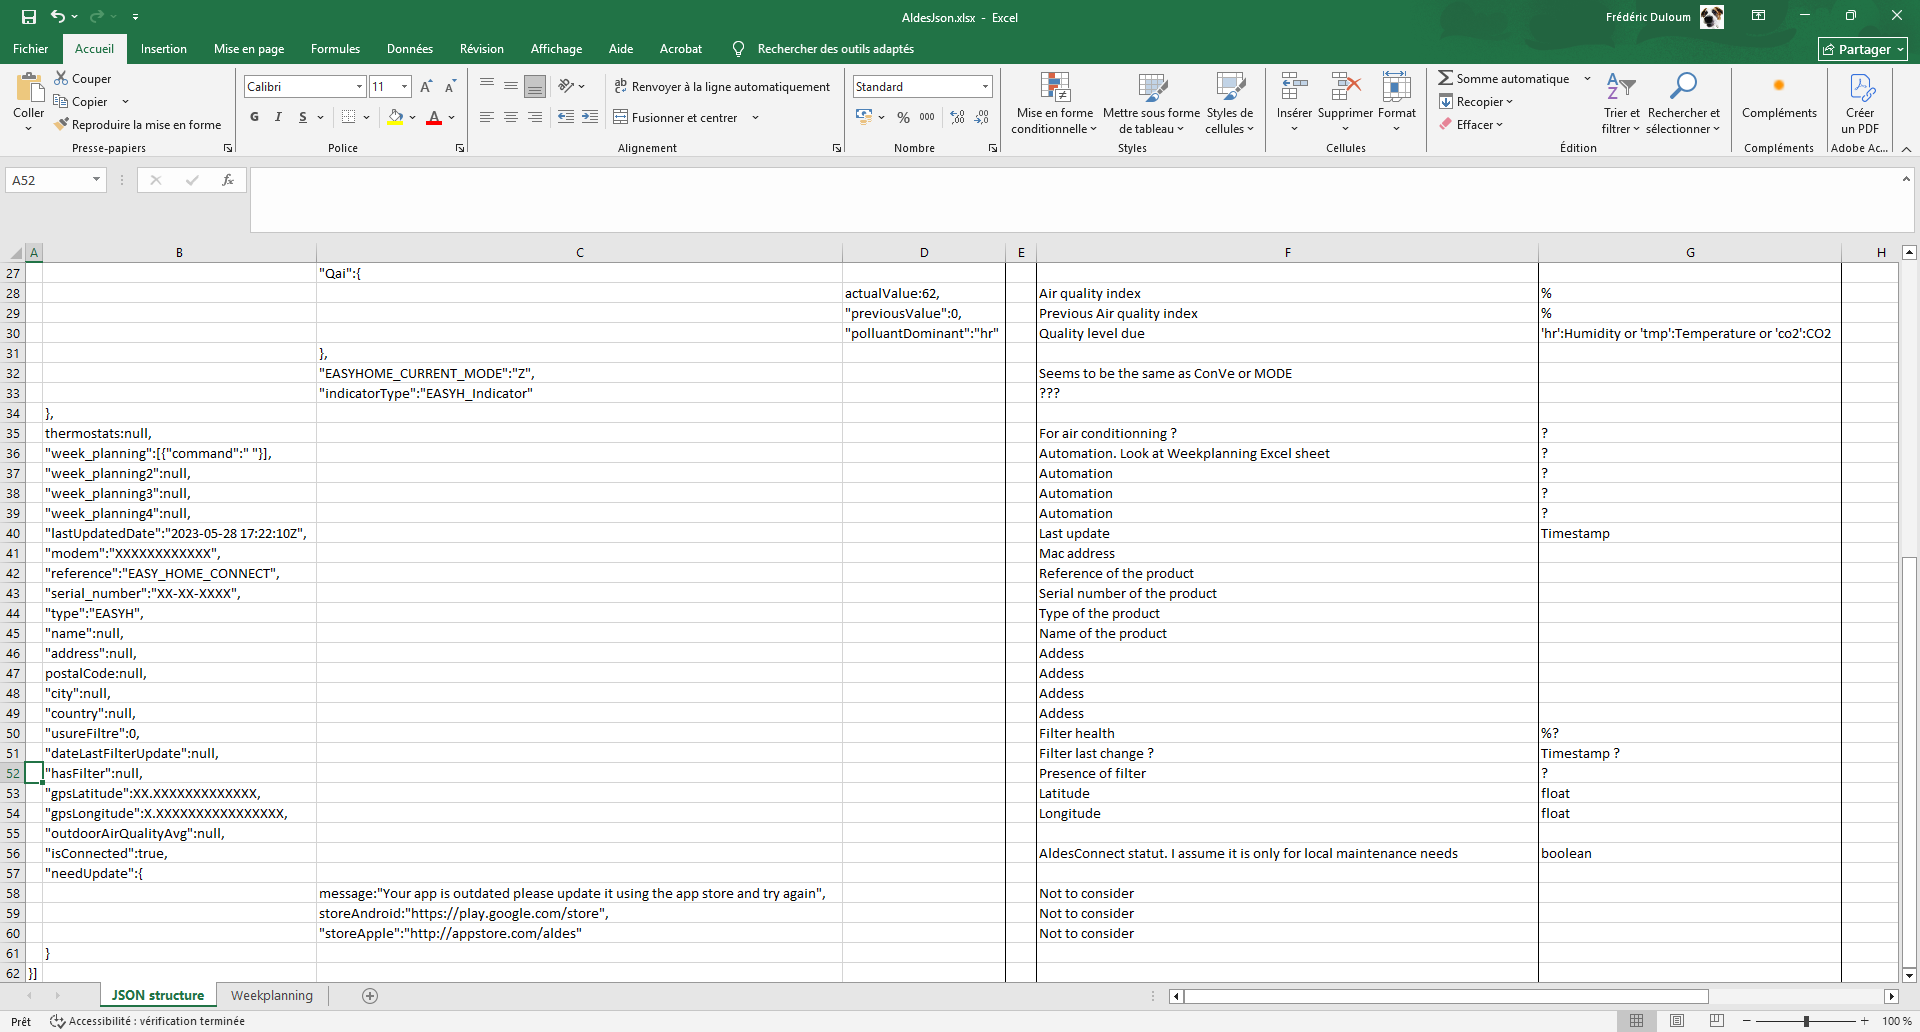Viewport: 1920px width, 1032px height.
Task: Toggle Wrap Text automatically option
Action: (x=722, y=87)
